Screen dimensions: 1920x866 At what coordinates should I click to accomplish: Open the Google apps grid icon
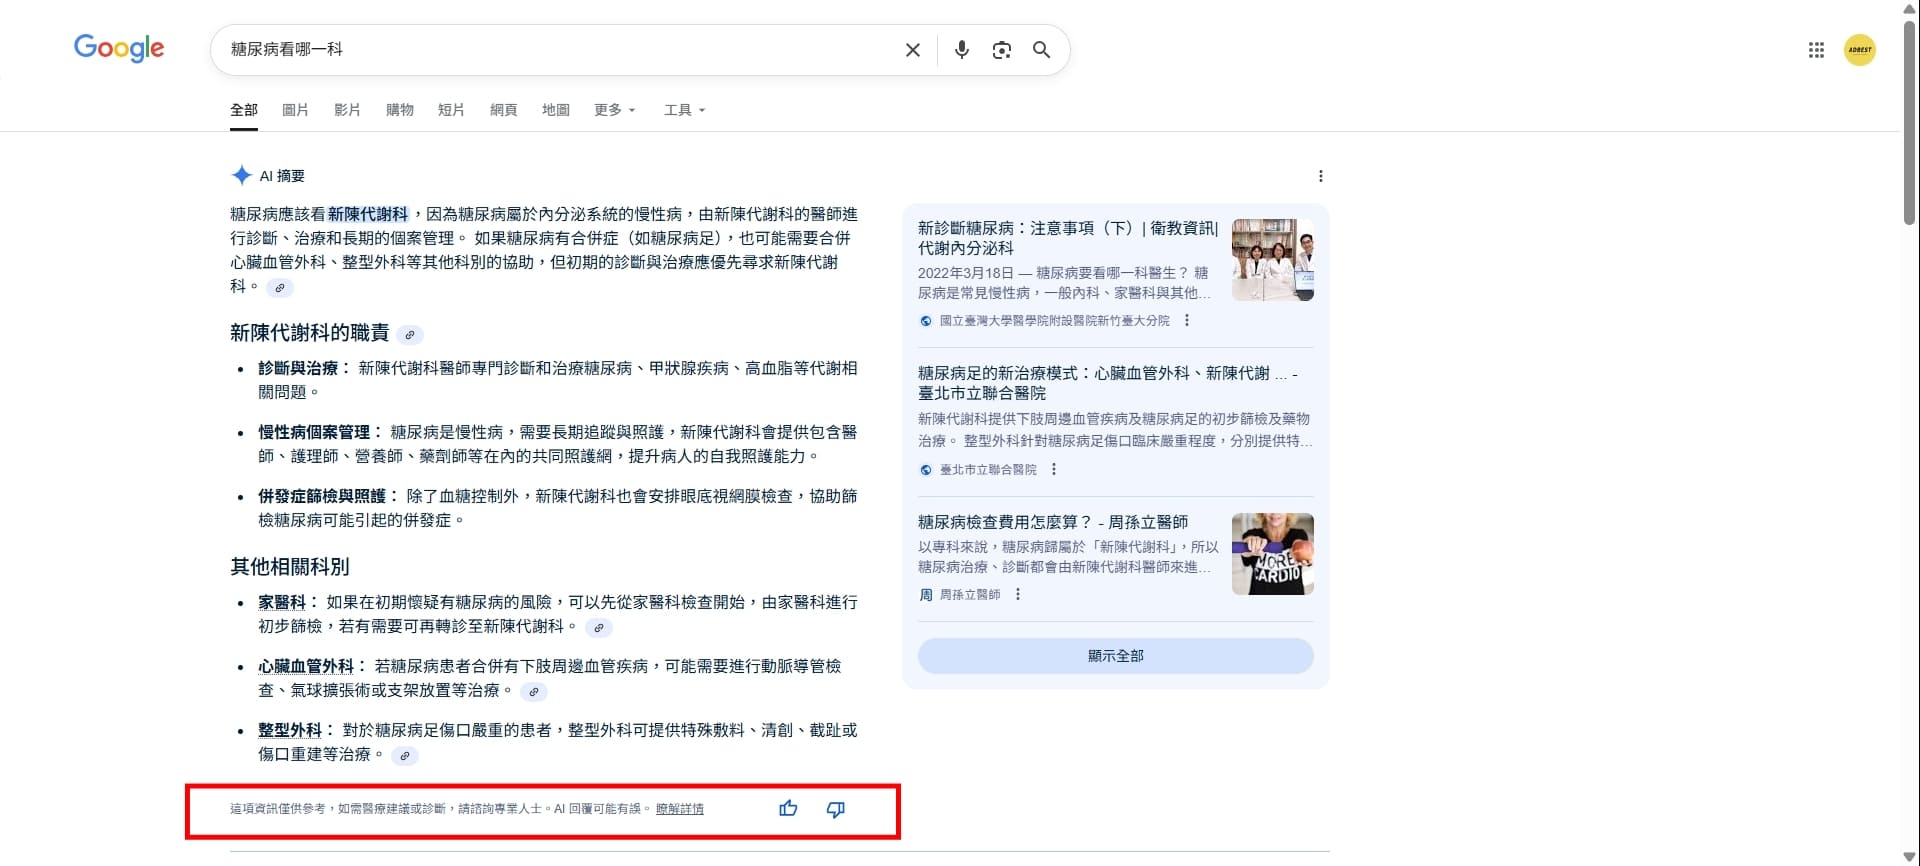tap(1816, 50)
